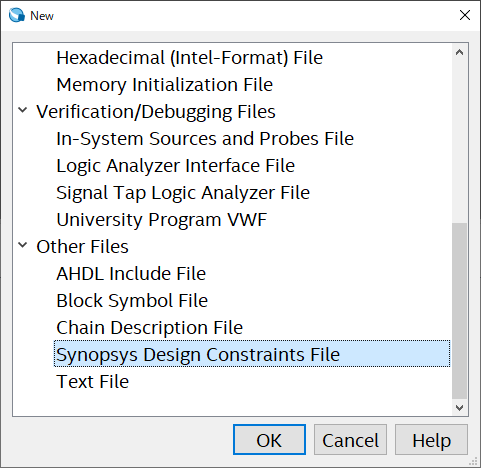The height and width of the screenshot is (468, 481).
Task: Collapse the Verification/Debugging Files group
Action: [x=22, y=110]
